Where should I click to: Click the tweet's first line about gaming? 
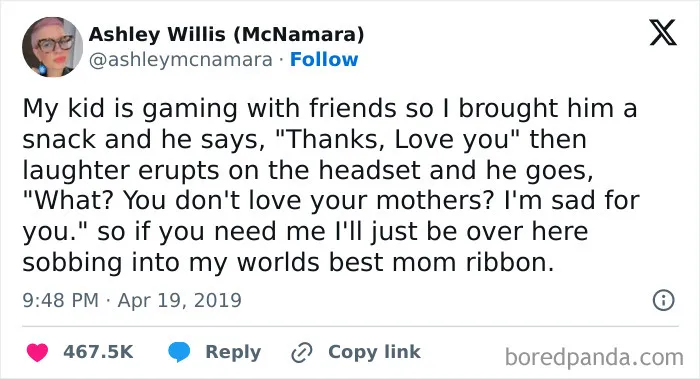[330, 108]
